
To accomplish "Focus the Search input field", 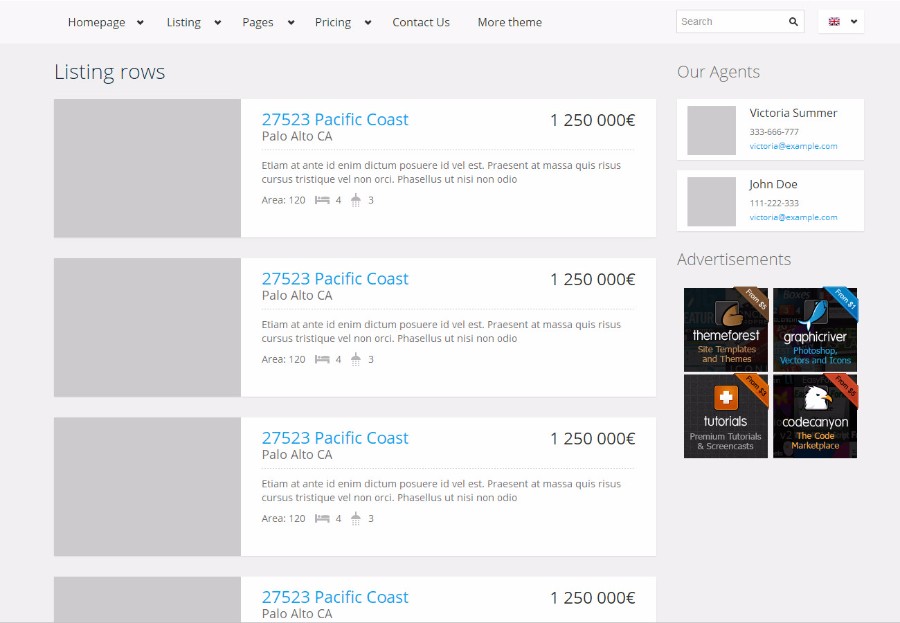I will (x=730, y=21).
